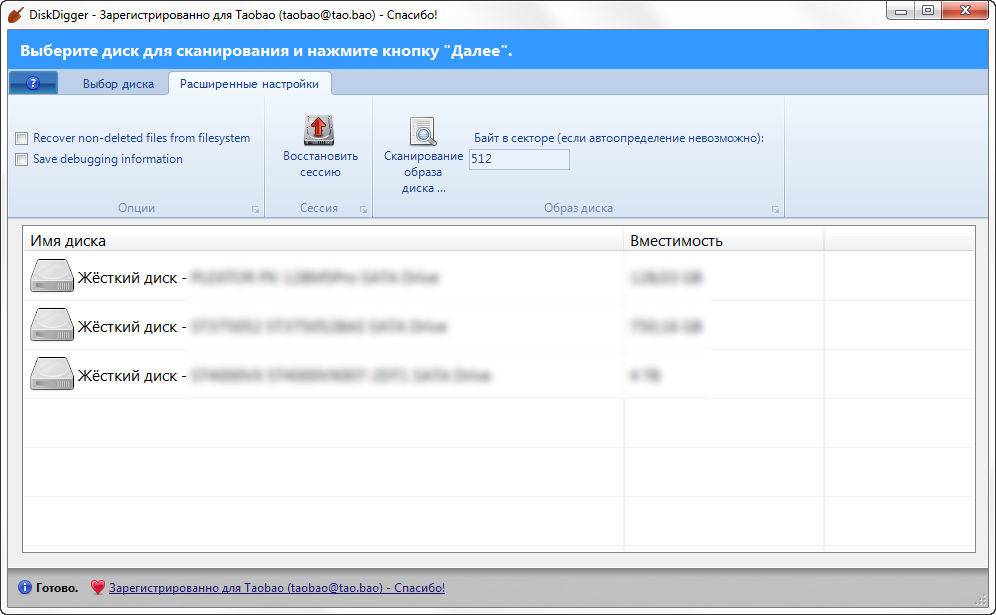This screenshot has height=615, width=996.
Task: Click the blue info icon next to Готово
Action: [x=24, y=587]
